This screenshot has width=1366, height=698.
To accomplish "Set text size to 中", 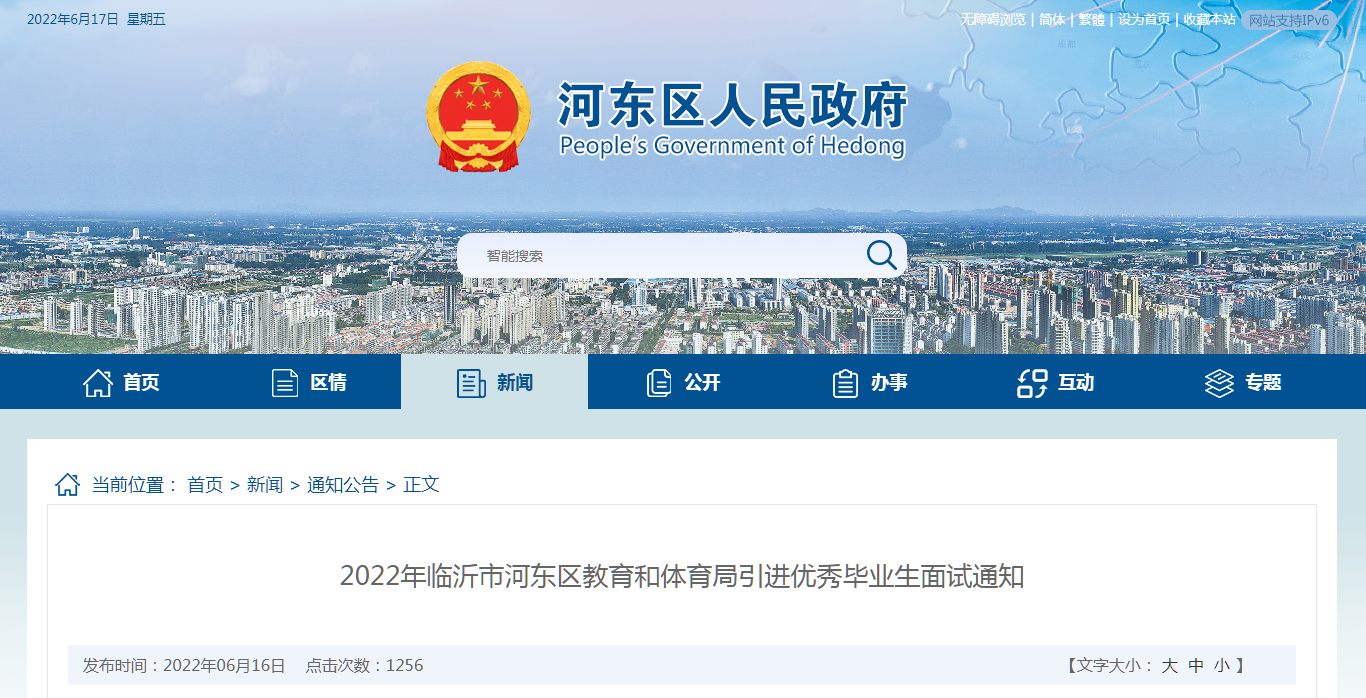I will pos(1196,665).
